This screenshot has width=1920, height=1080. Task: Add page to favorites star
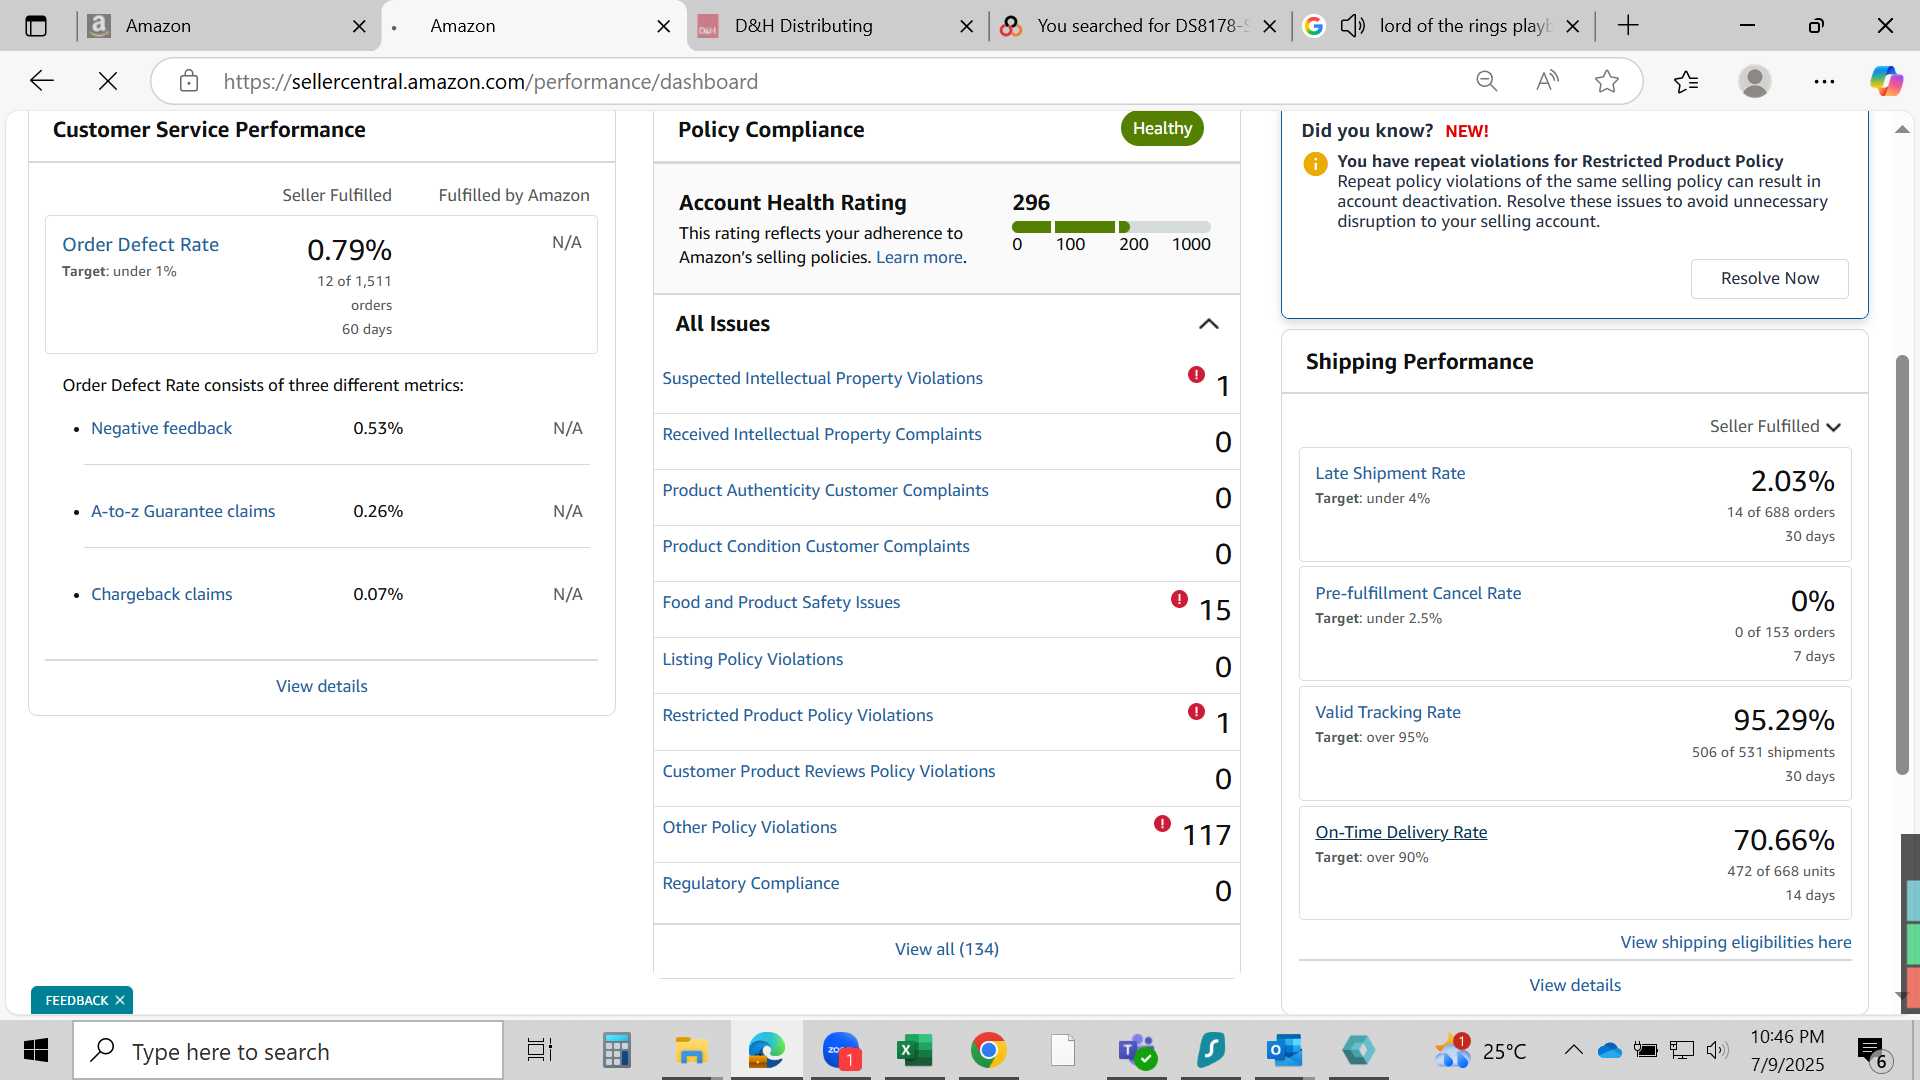1607,81
